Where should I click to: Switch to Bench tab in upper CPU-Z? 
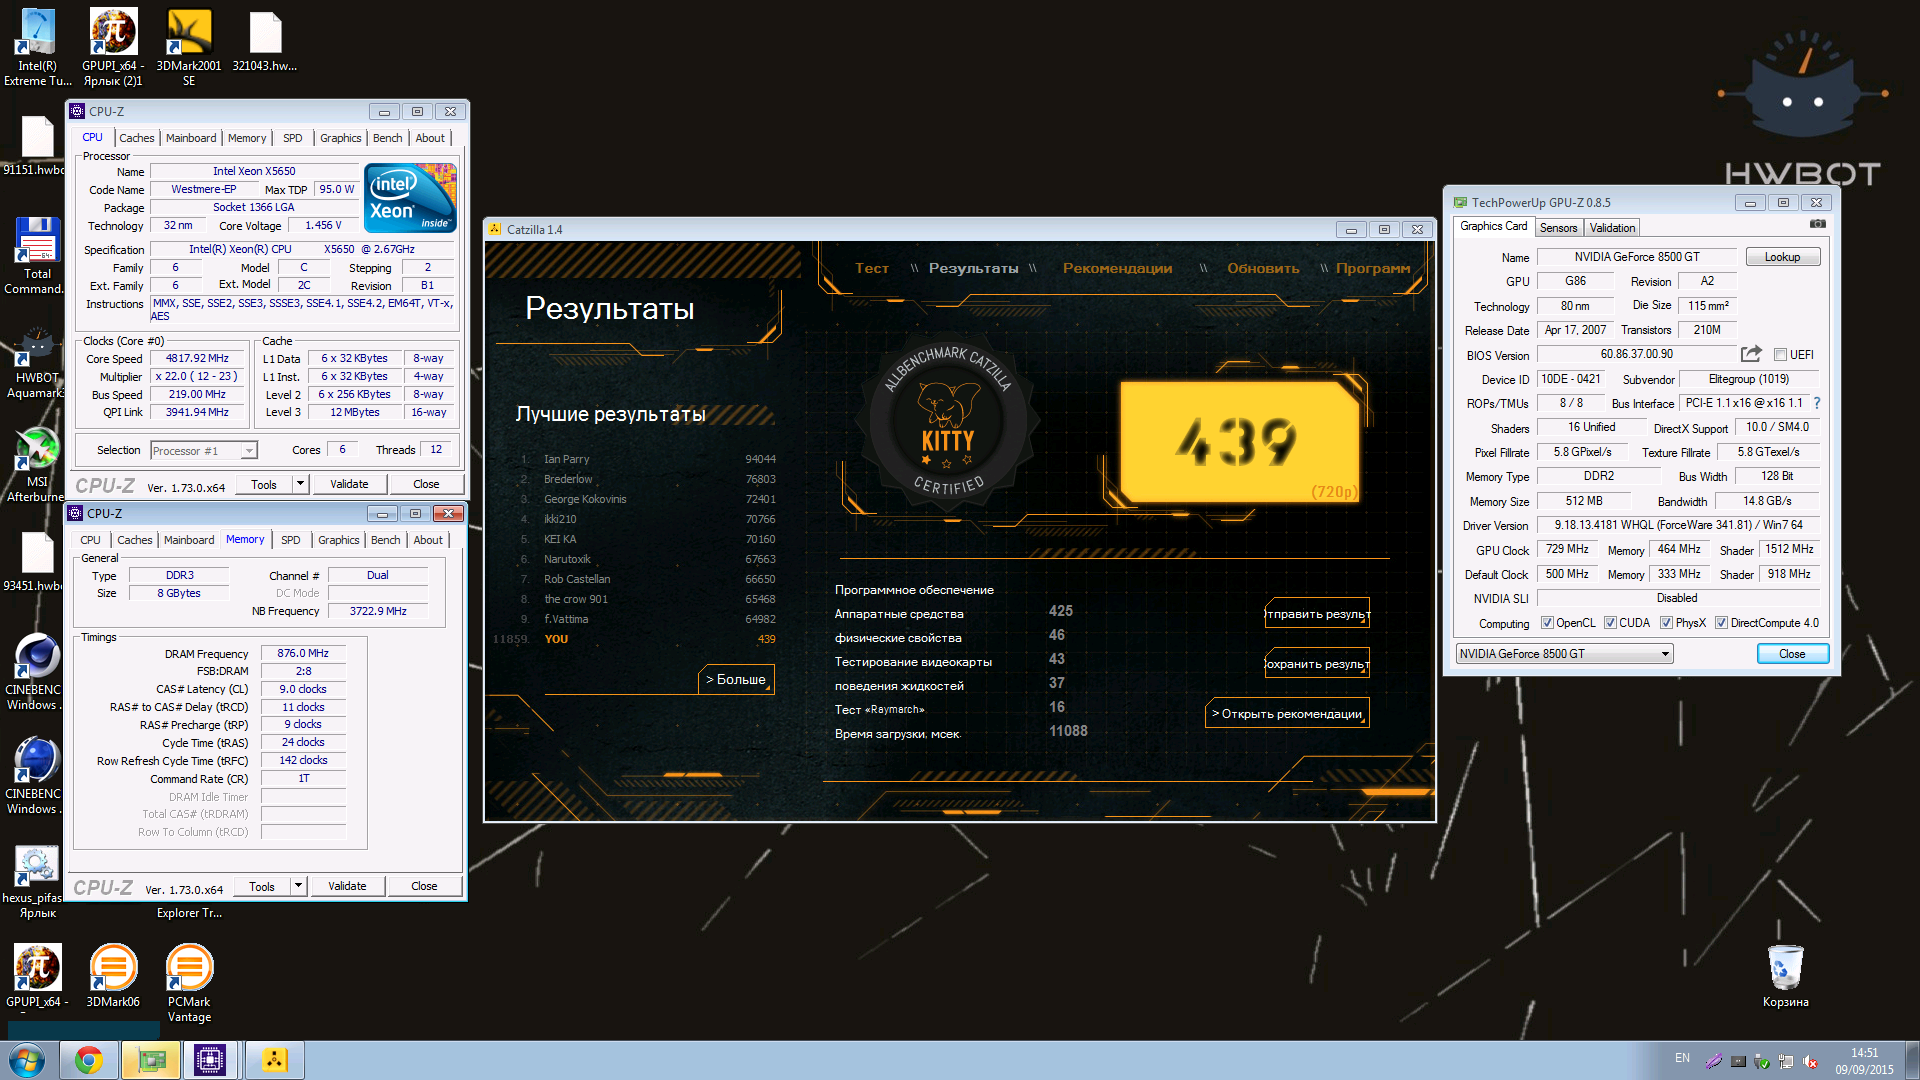point(387,138)
